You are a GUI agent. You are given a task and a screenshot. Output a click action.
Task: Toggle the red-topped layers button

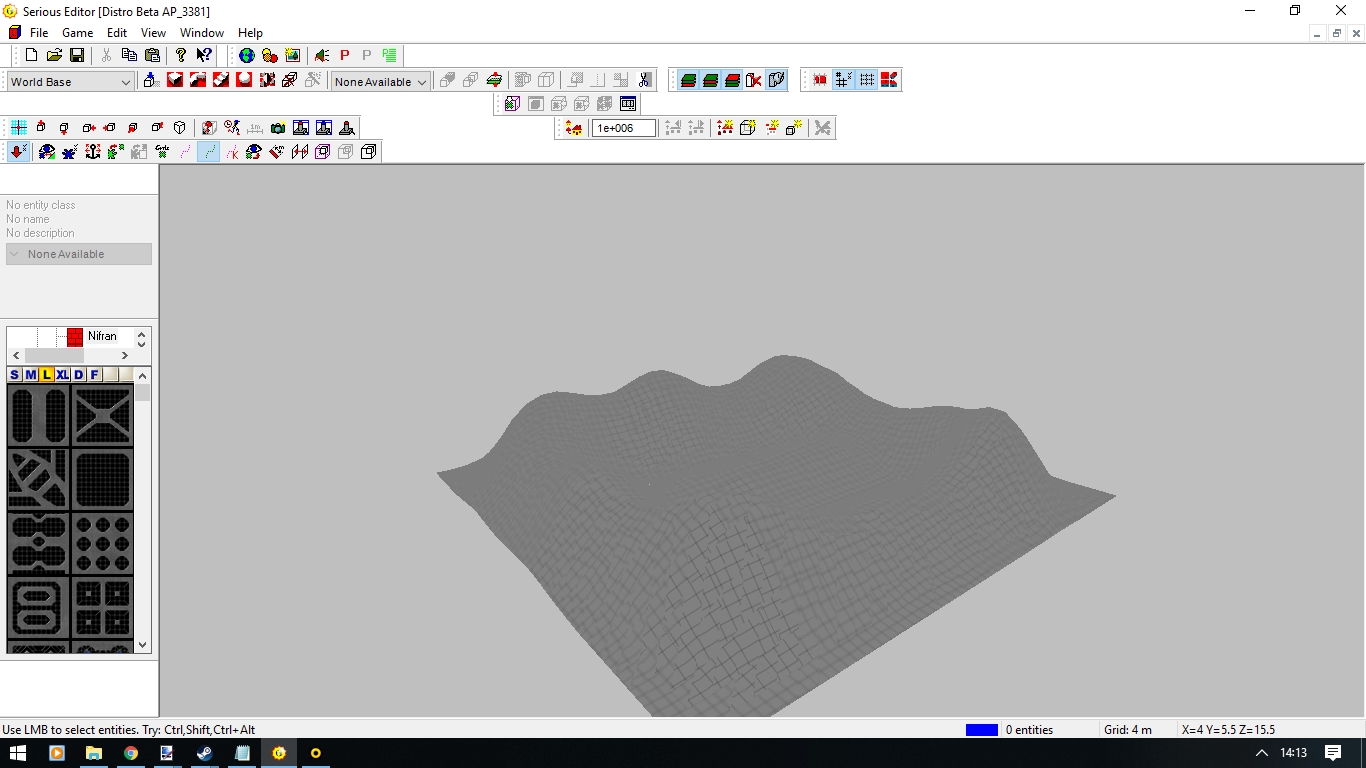pyautogui.click(x=732, y=80)
